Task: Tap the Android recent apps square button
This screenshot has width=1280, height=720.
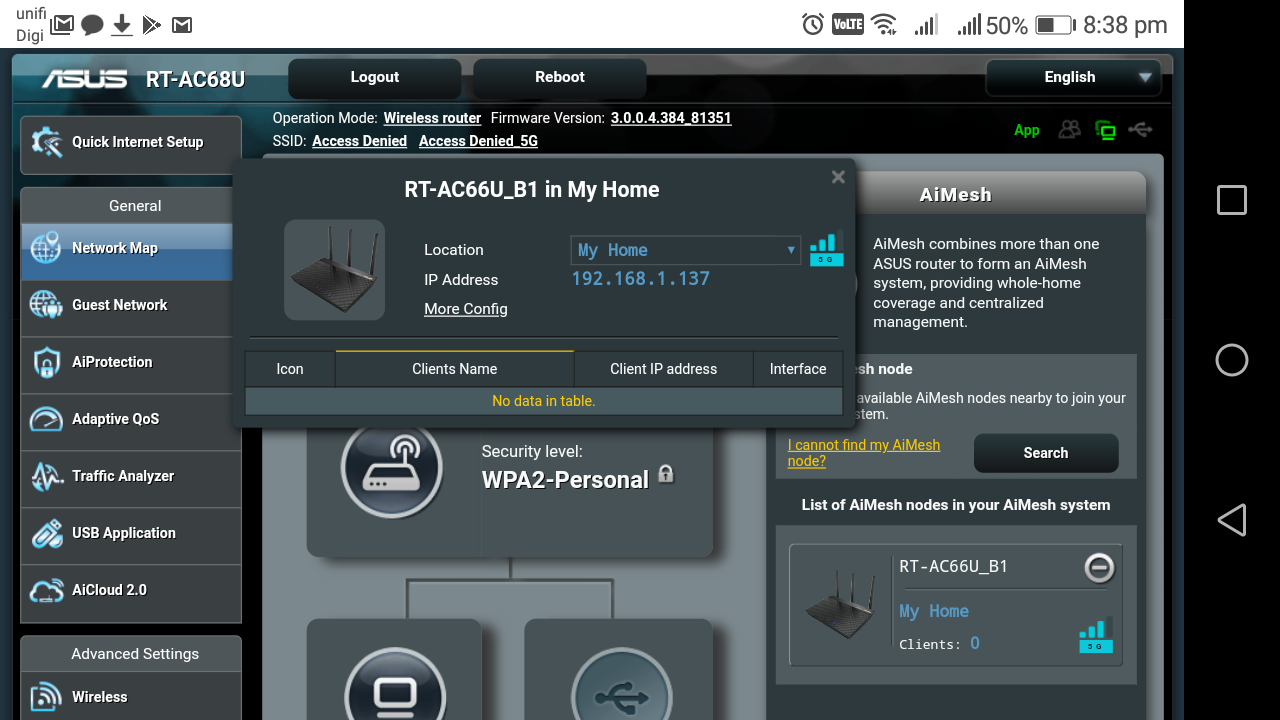Action: 1232,200
